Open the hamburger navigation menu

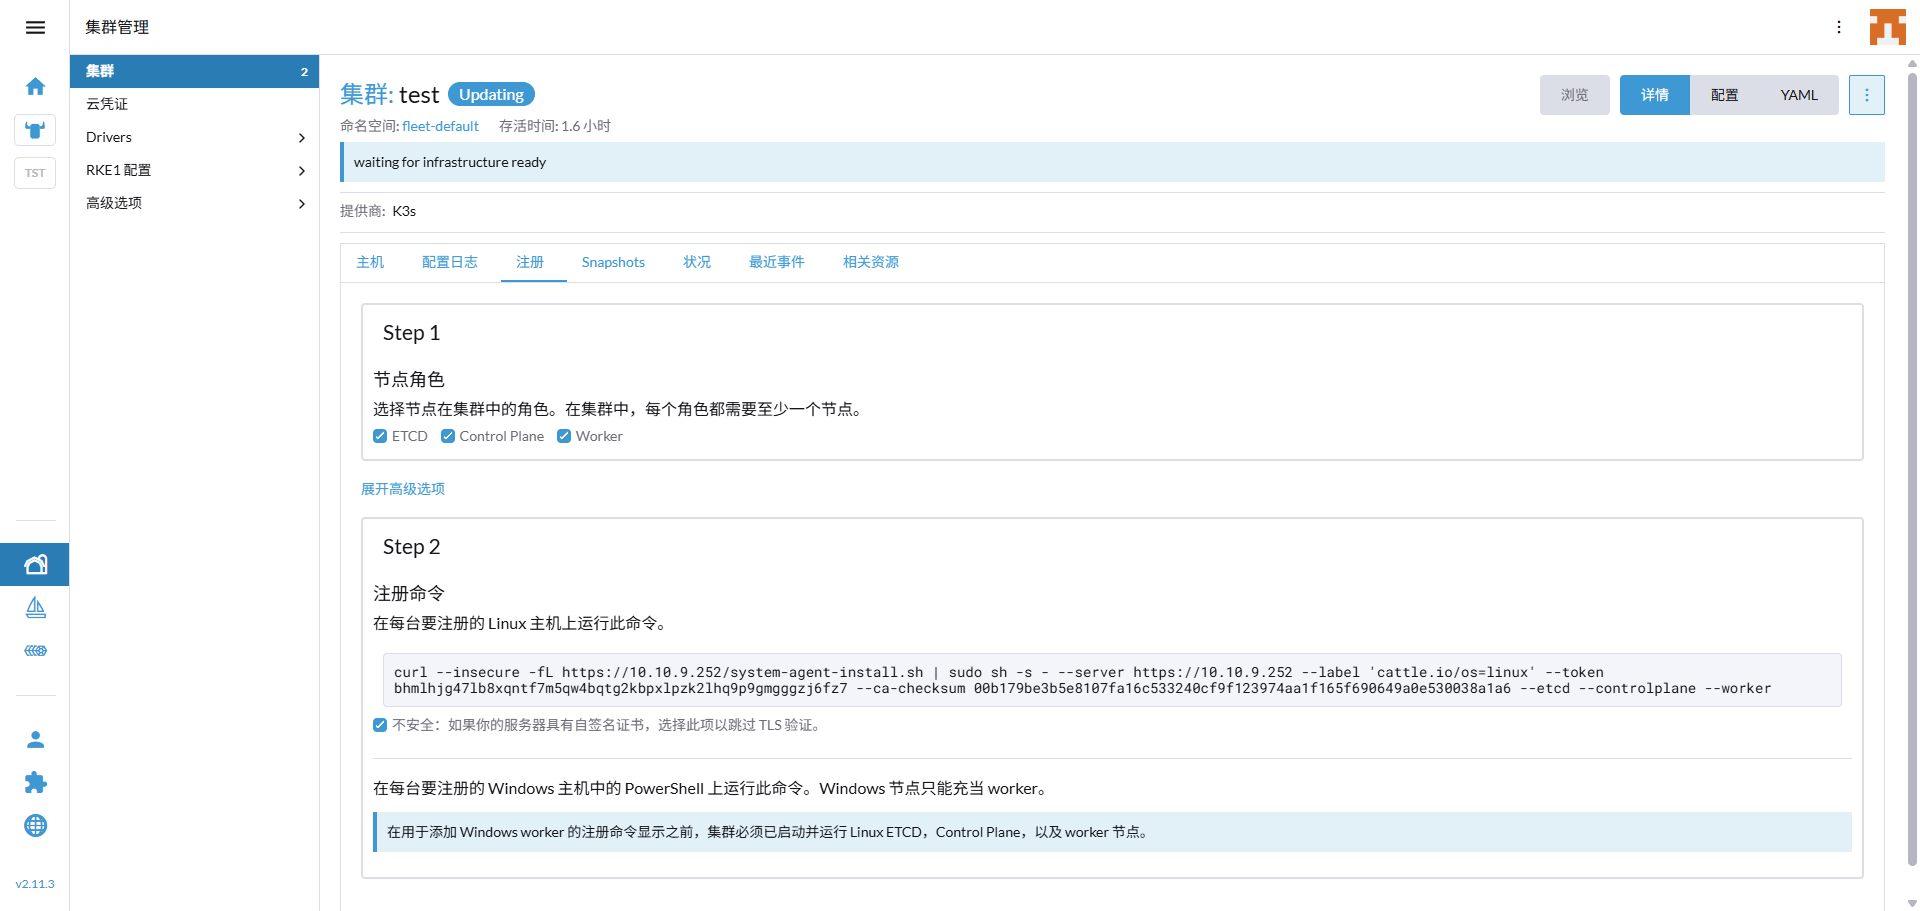35,27
